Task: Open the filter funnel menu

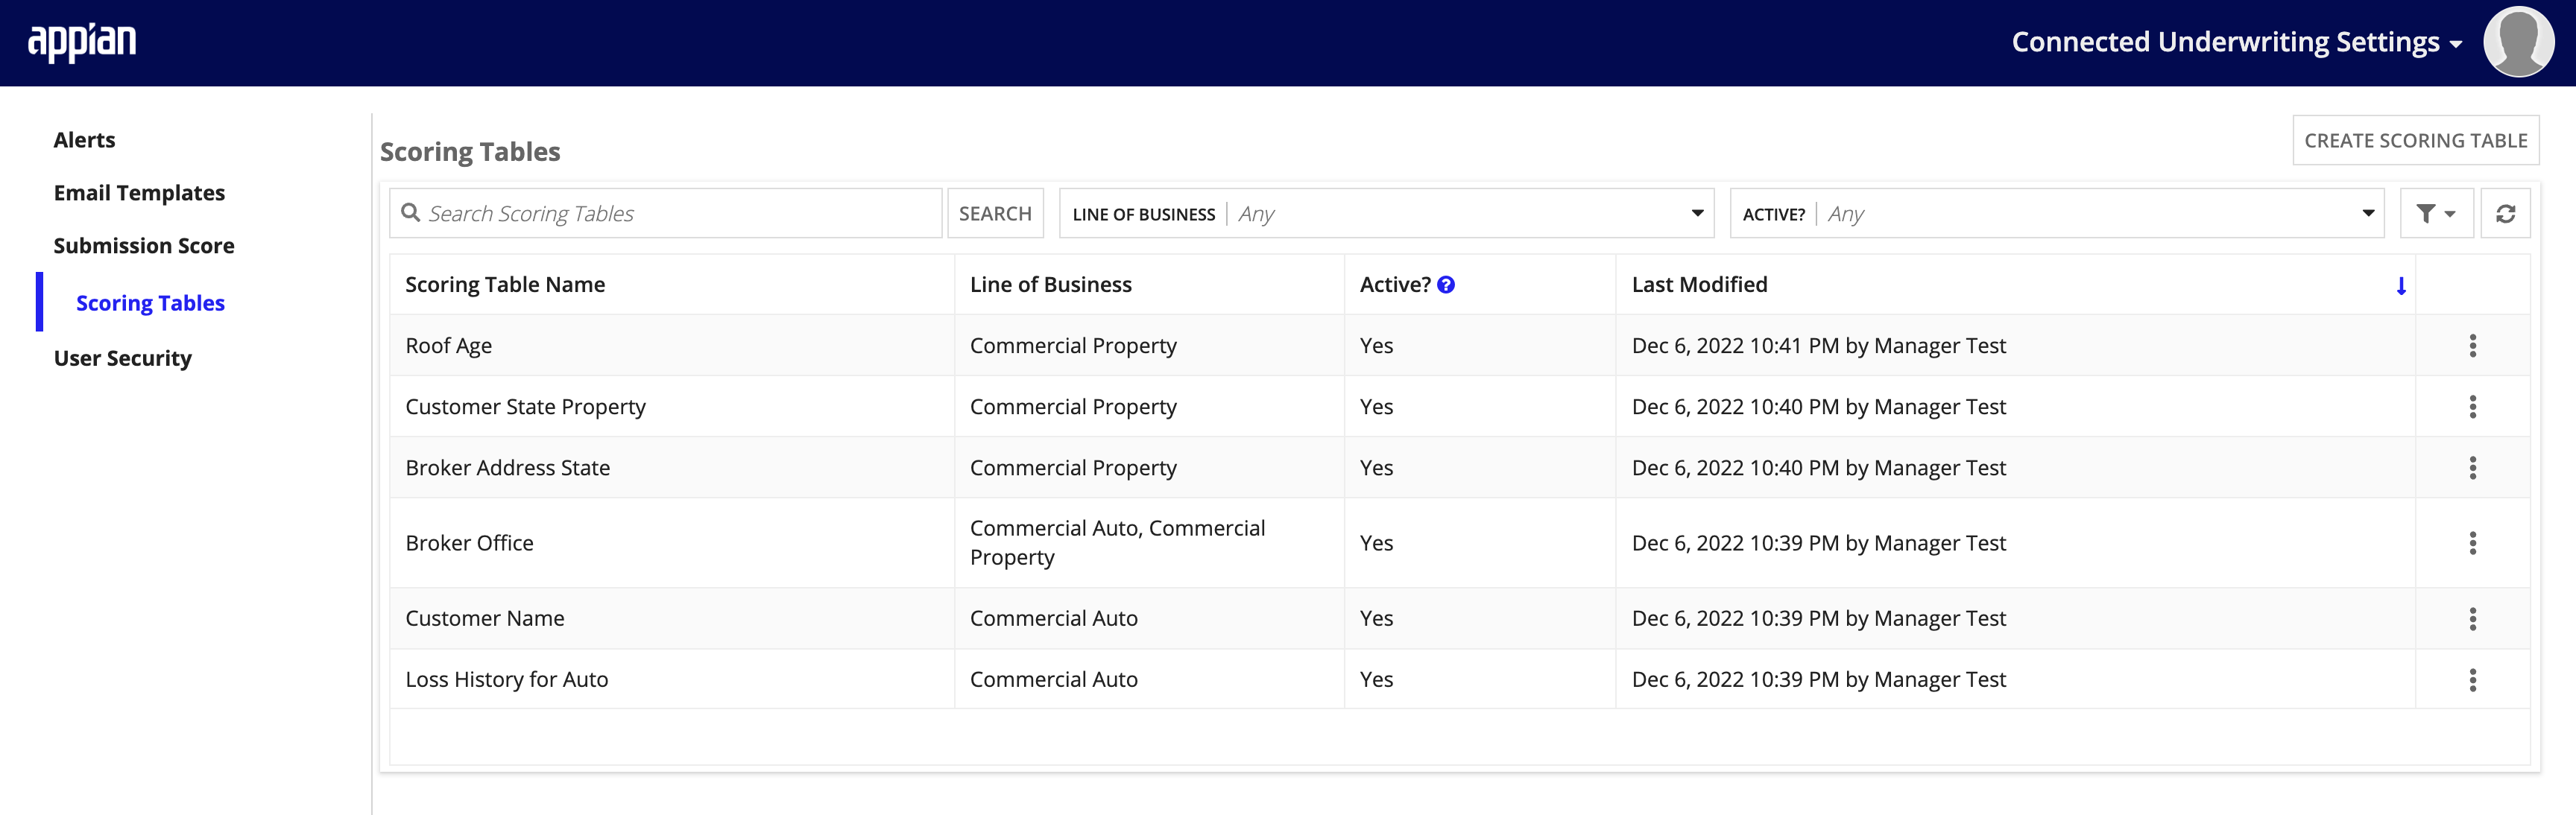Action: click(x=2436, y=214)
